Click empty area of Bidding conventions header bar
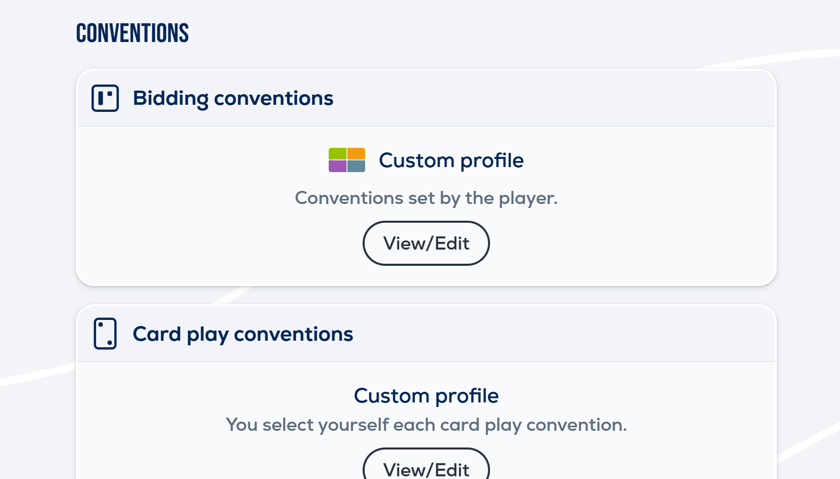The height and width of the screenshot is (479, 840). pos(560,98)
